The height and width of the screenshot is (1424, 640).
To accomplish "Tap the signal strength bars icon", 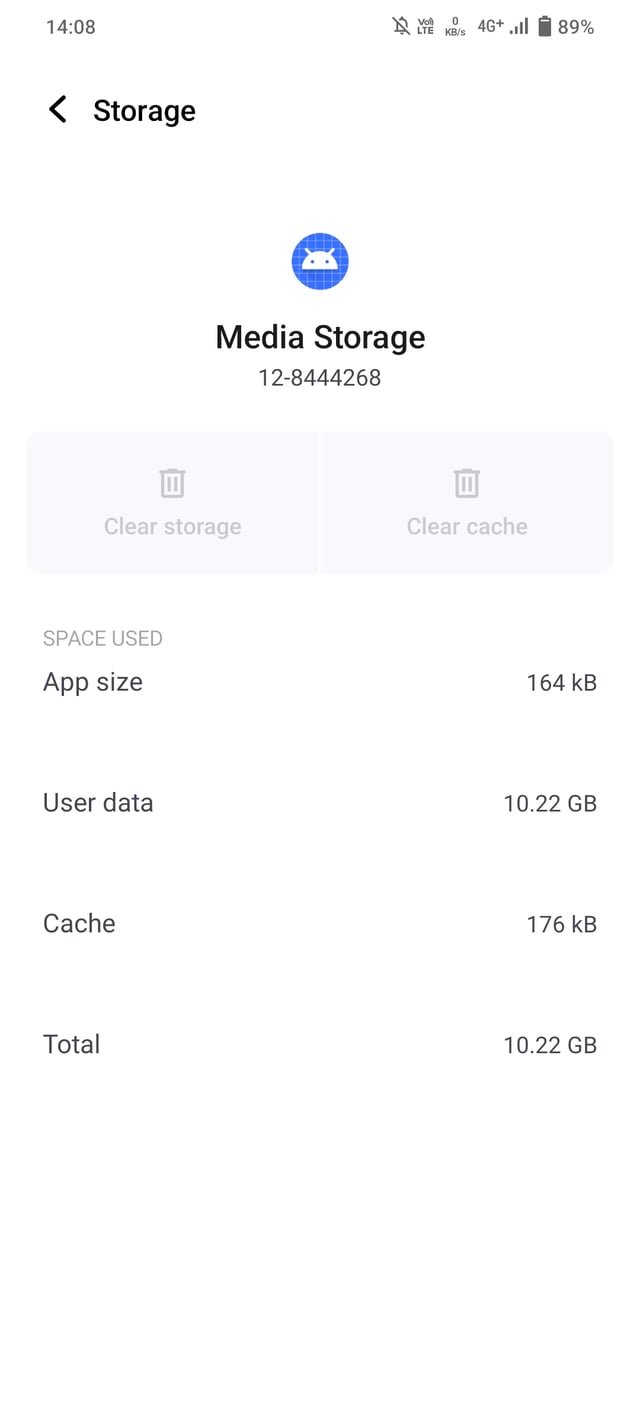I will 517,26.
